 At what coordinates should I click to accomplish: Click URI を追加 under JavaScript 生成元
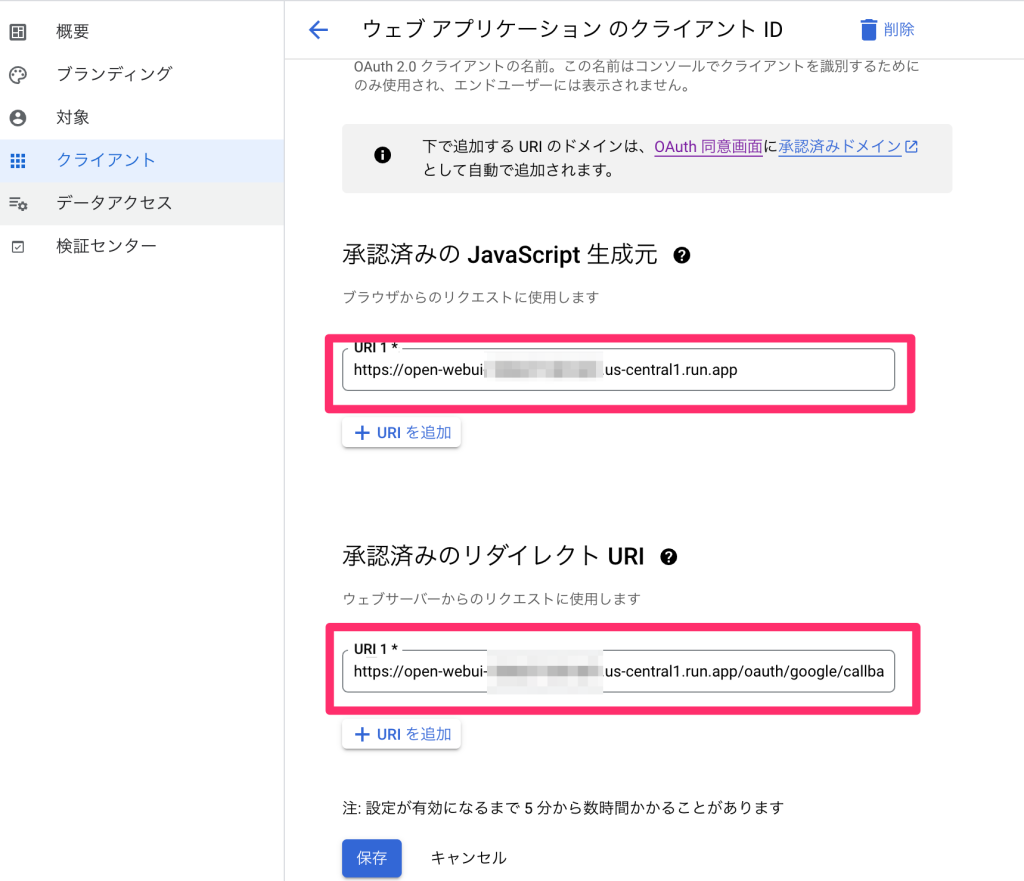[402, 433]
